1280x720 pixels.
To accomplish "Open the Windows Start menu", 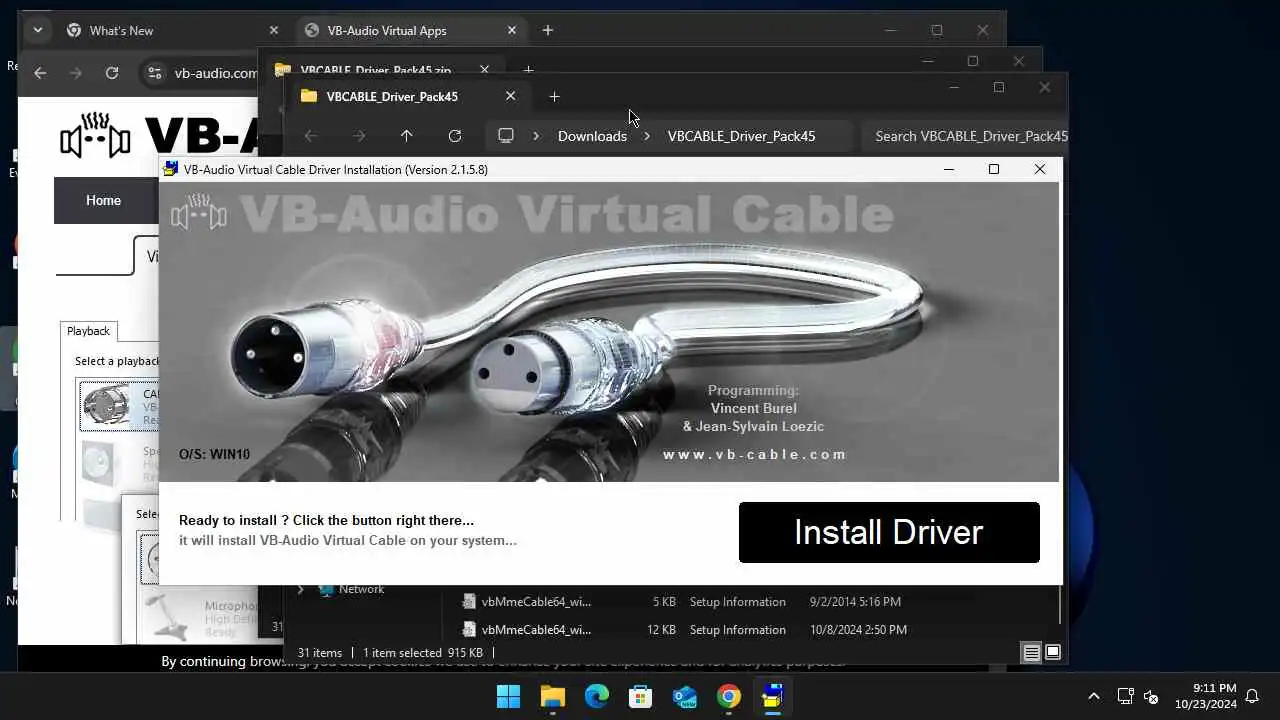I will [x=508, y=696].
